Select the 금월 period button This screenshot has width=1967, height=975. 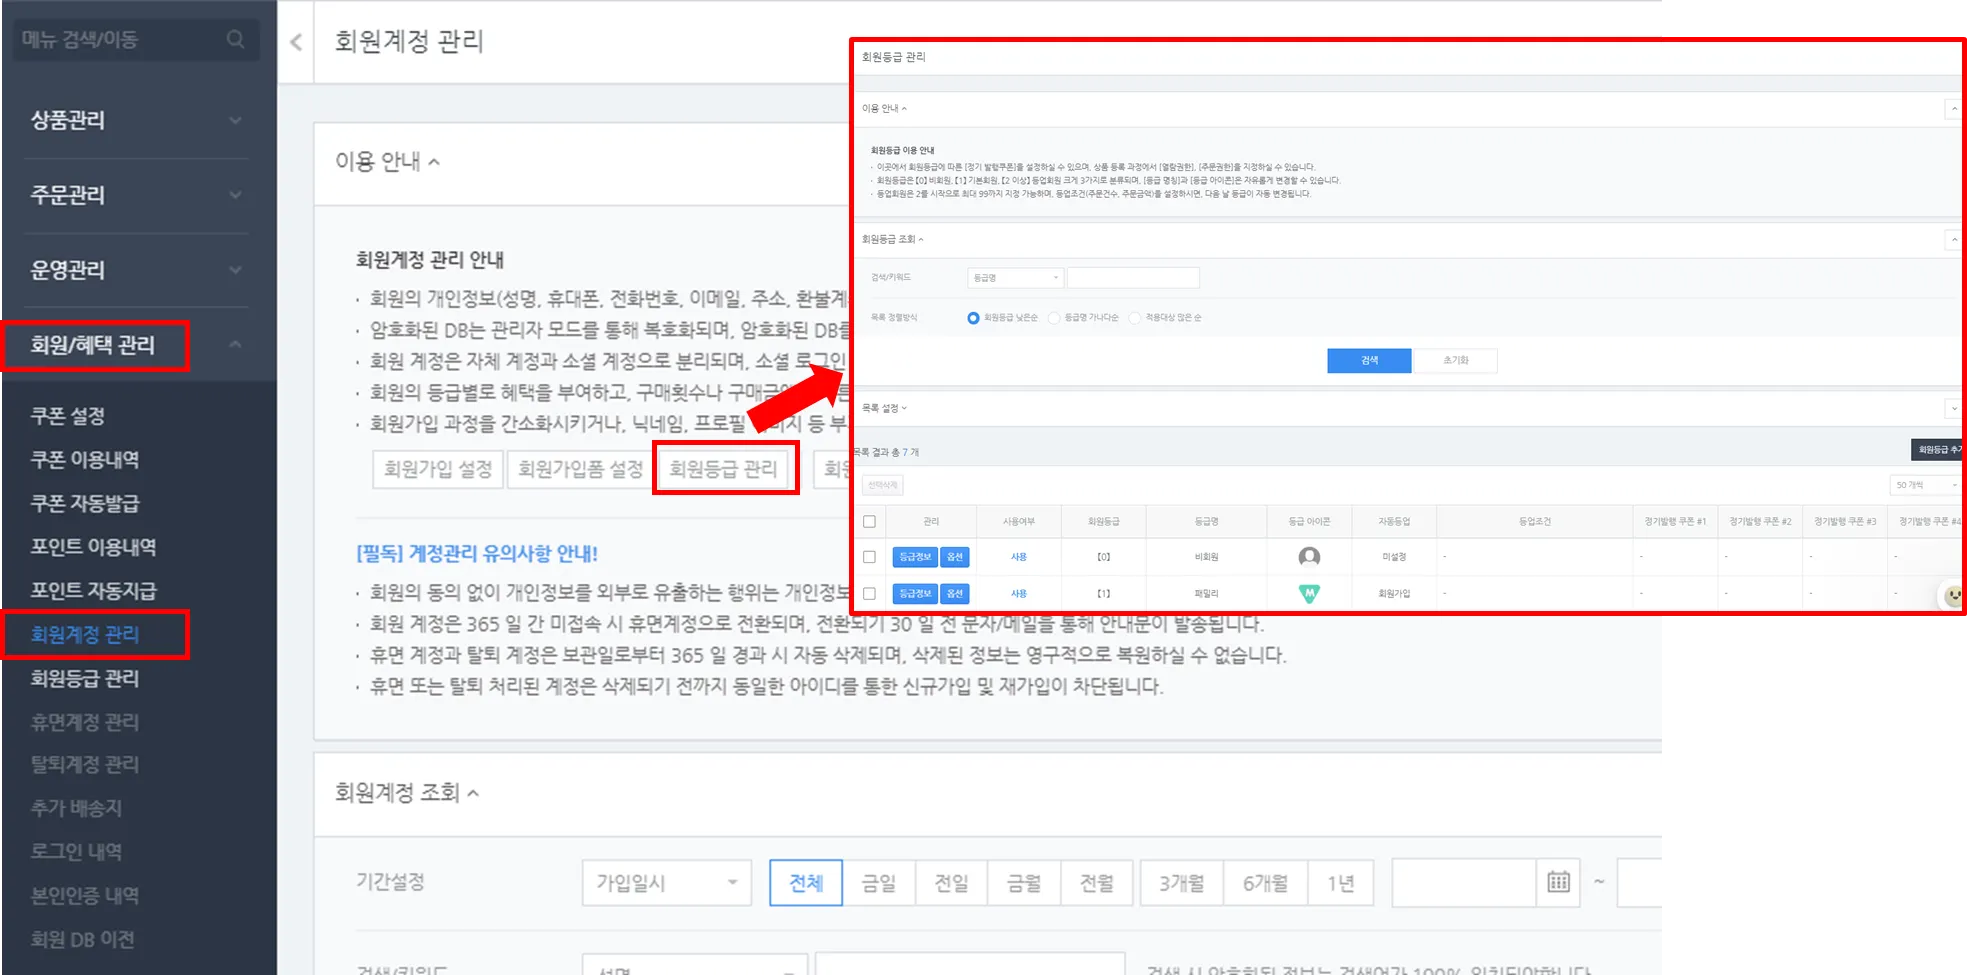[1024, 883]
